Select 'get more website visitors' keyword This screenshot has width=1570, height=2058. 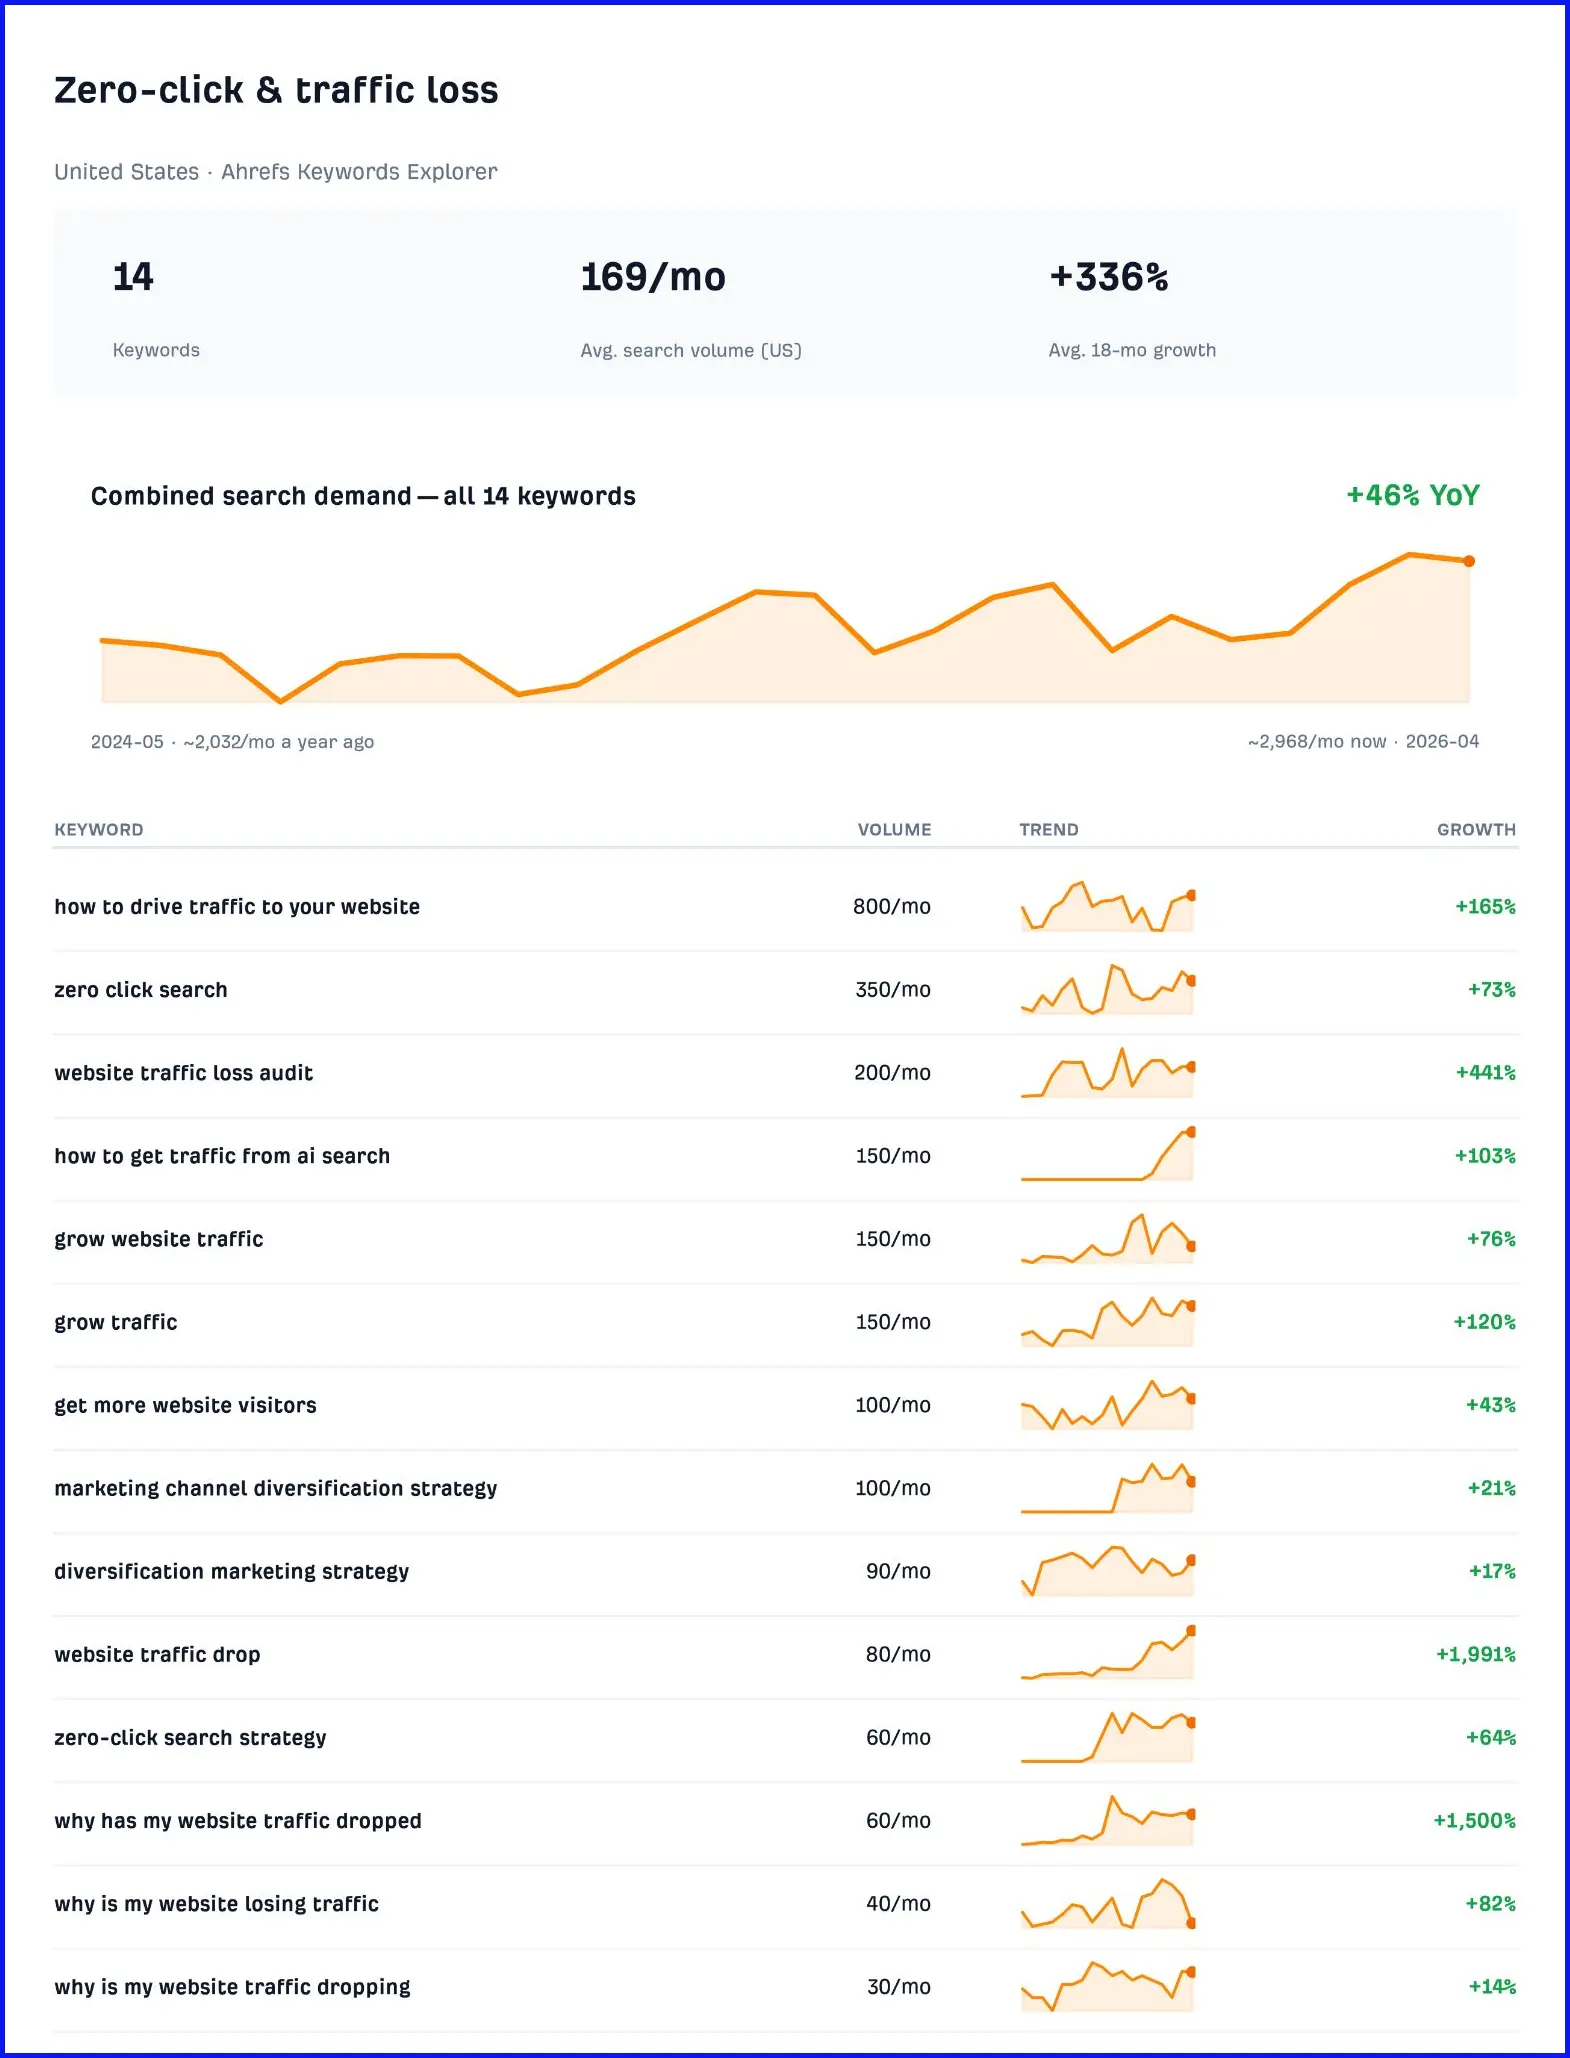(x=185, y=1405)
